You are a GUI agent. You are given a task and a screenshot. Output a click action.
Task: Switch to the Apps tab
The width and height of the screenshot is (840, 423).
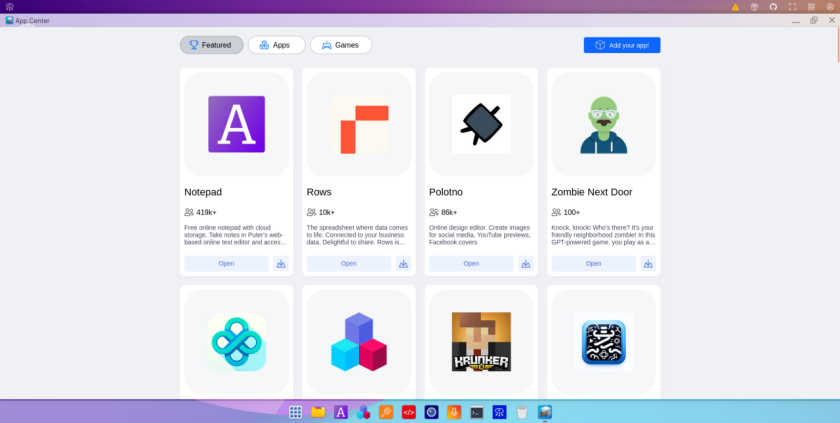point(276,45)
